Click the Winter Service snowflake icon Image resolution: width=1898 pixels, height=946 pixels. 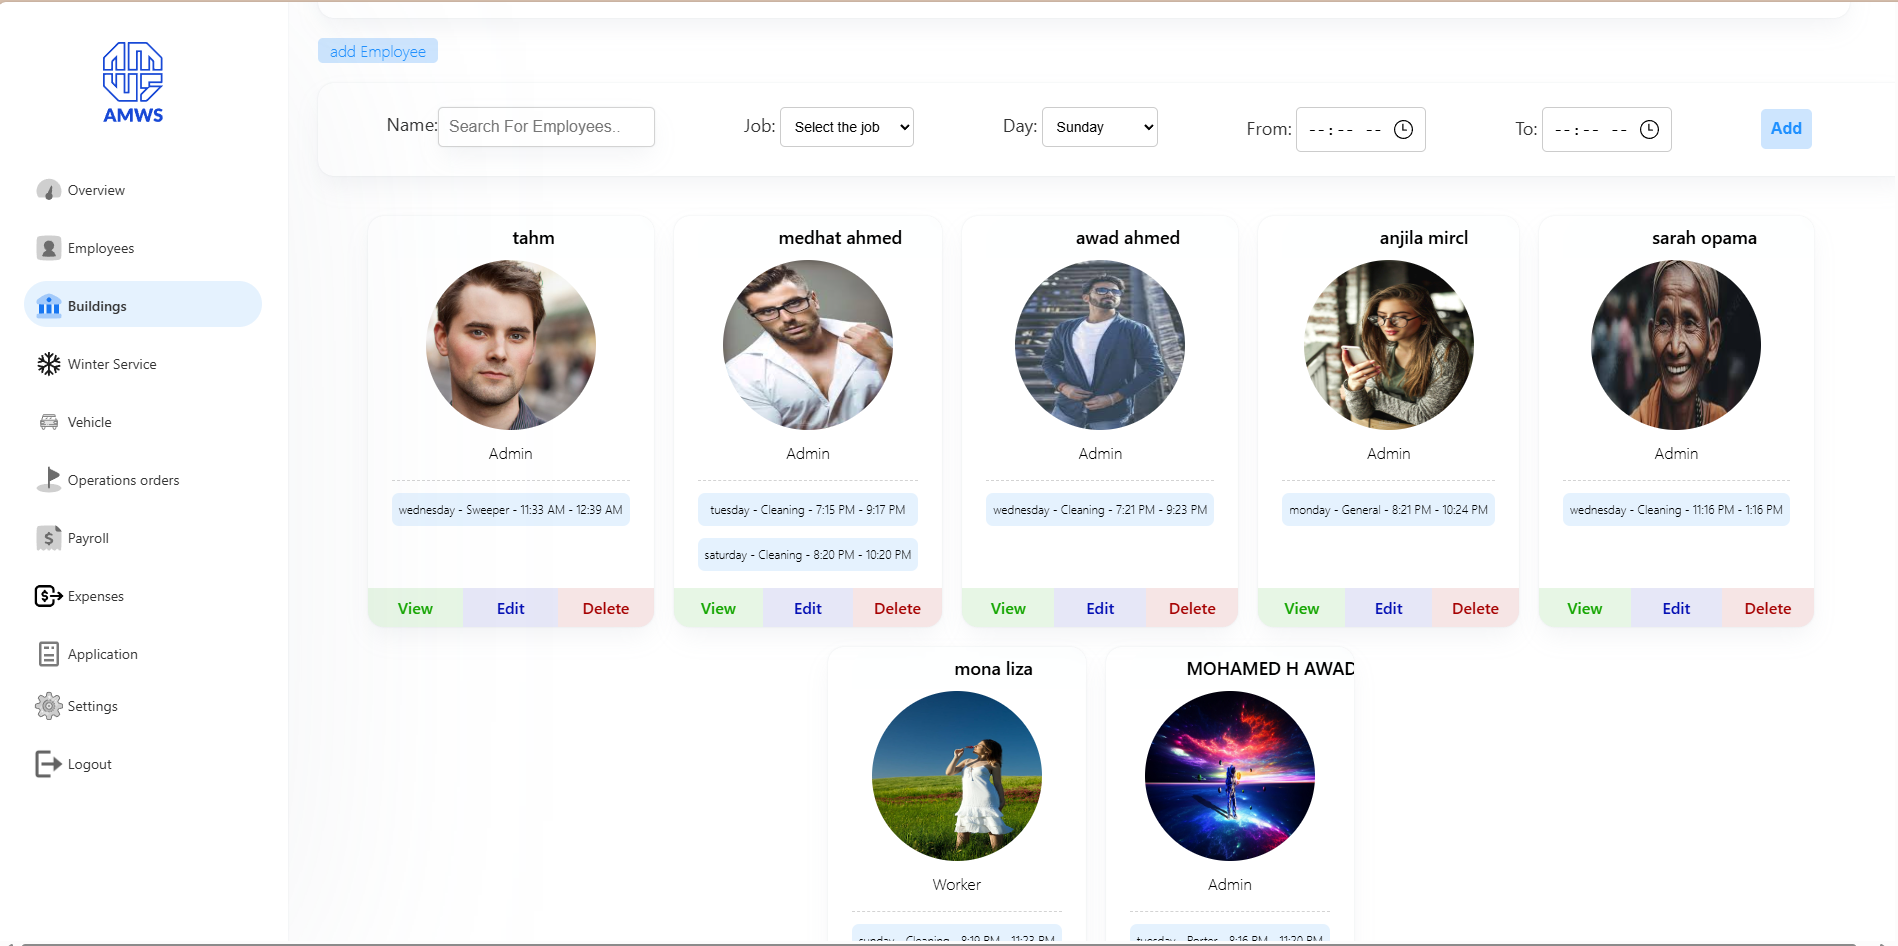[48, 364]
